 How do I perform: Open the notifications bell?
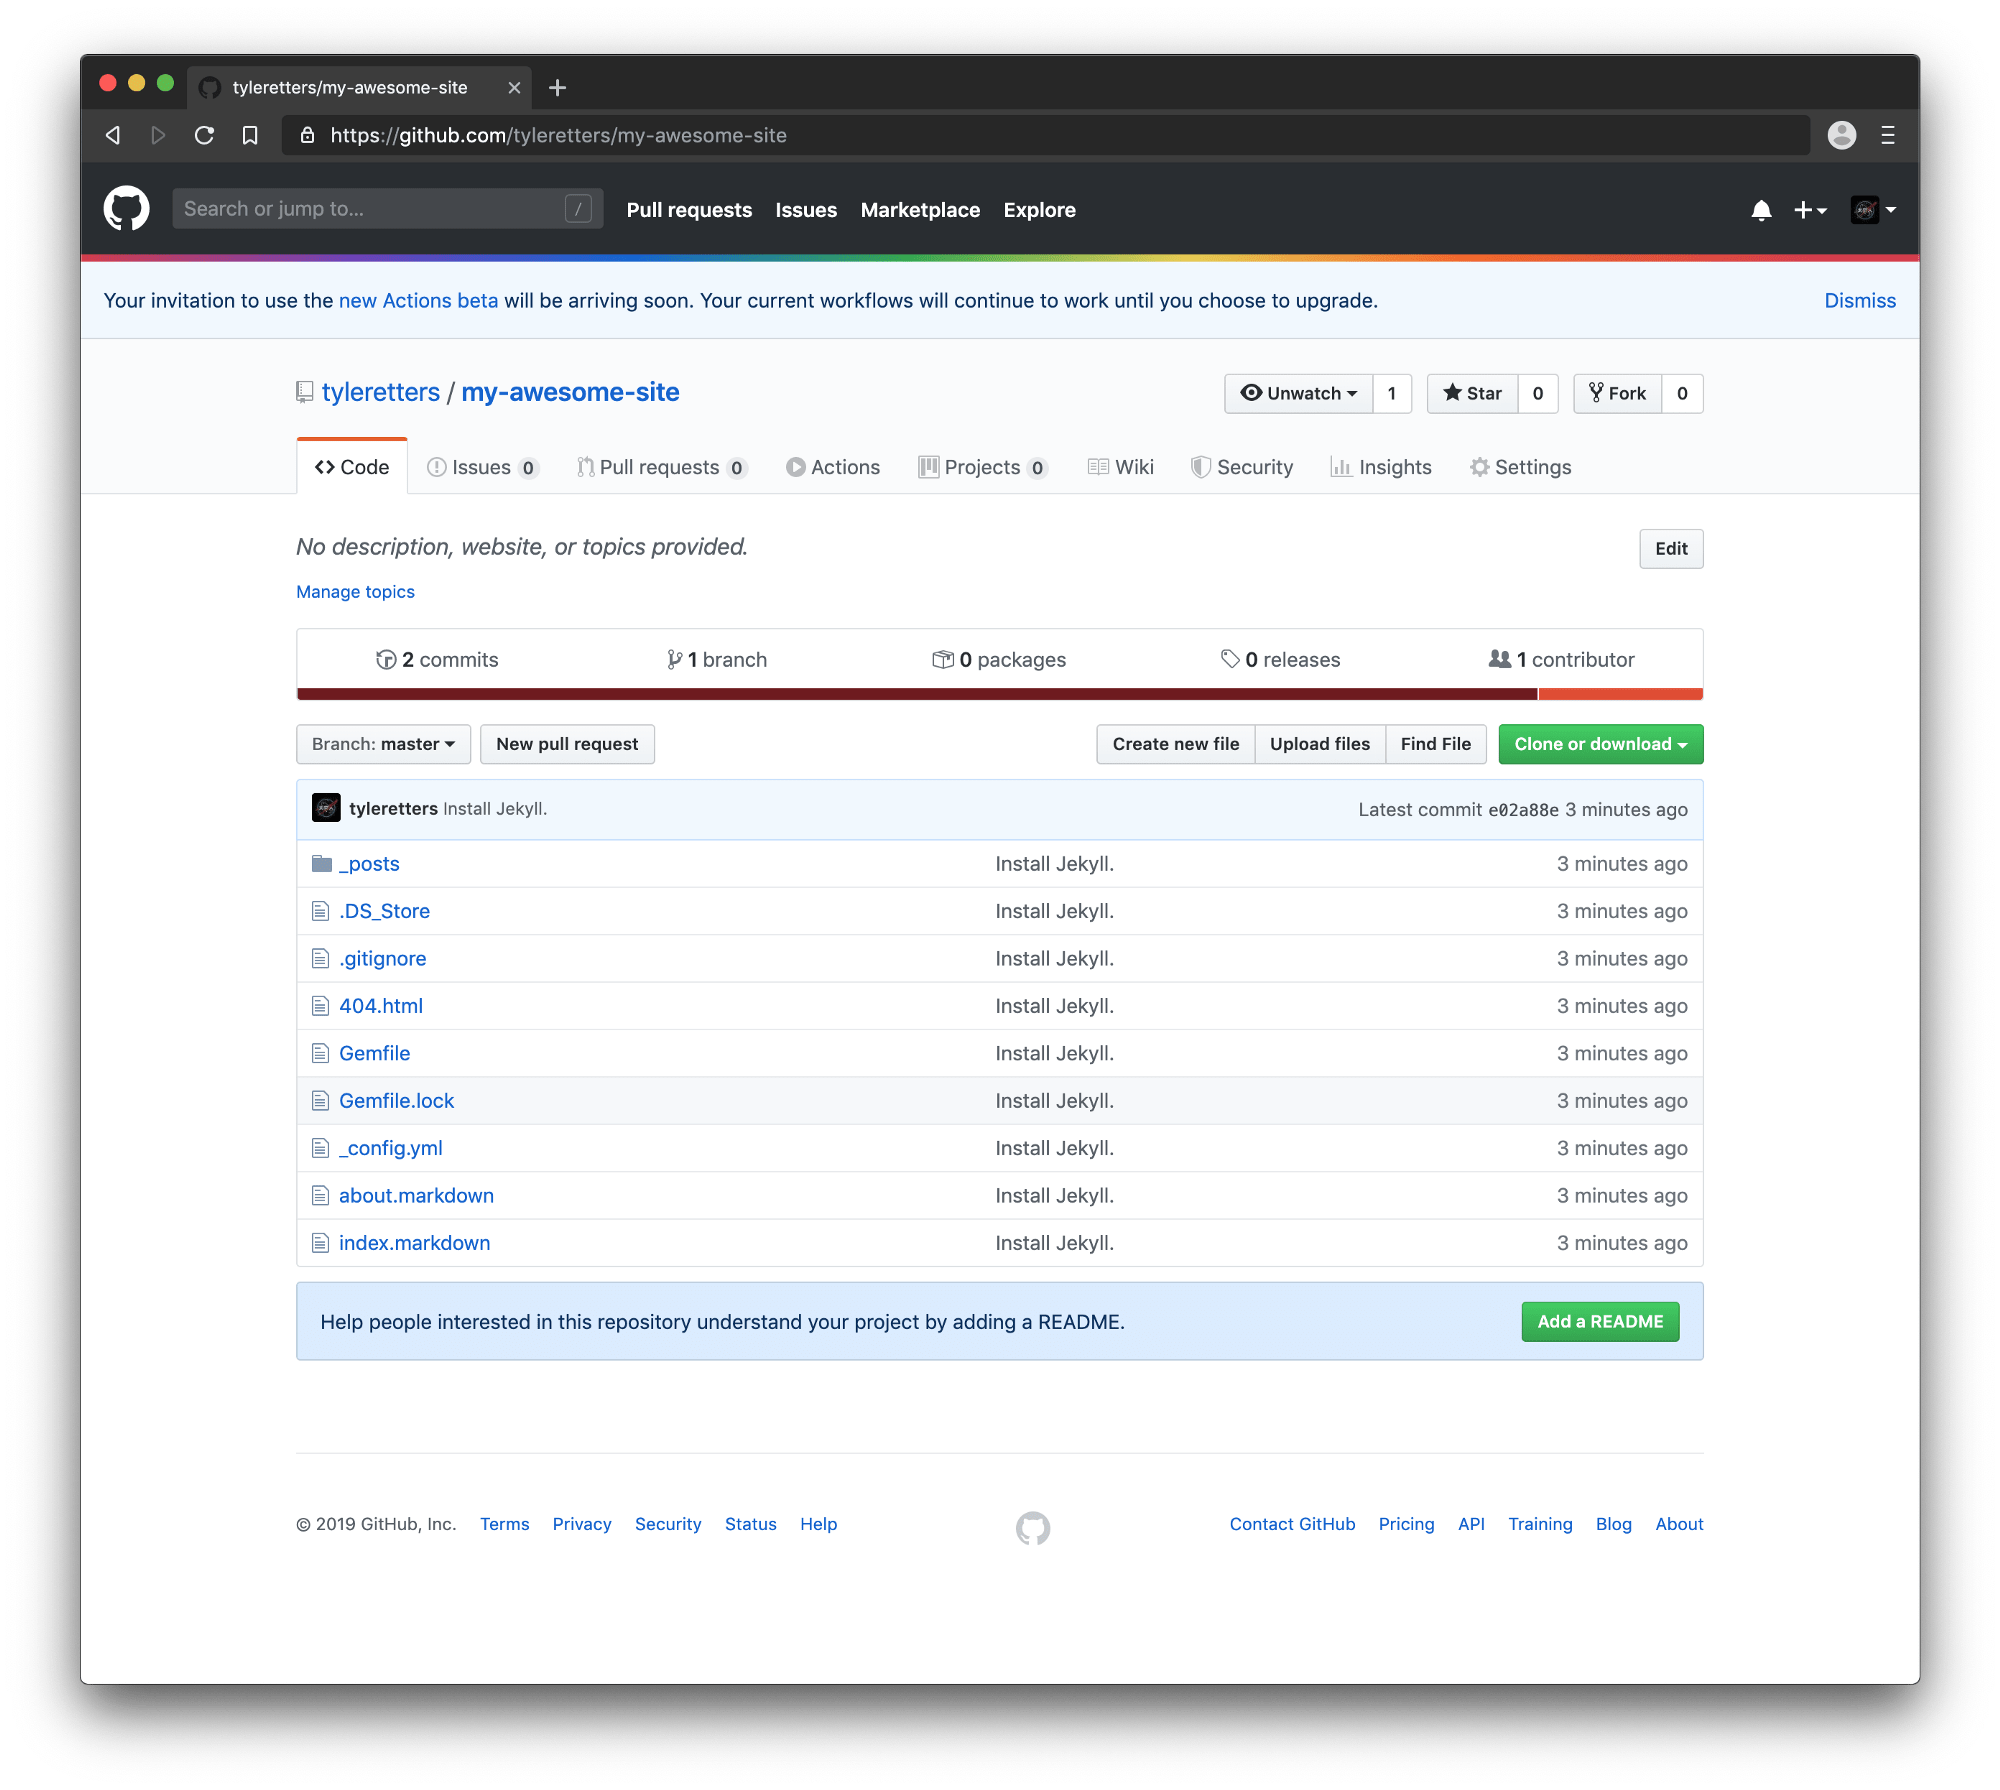pyautogui.click(x=1761, y=210)
